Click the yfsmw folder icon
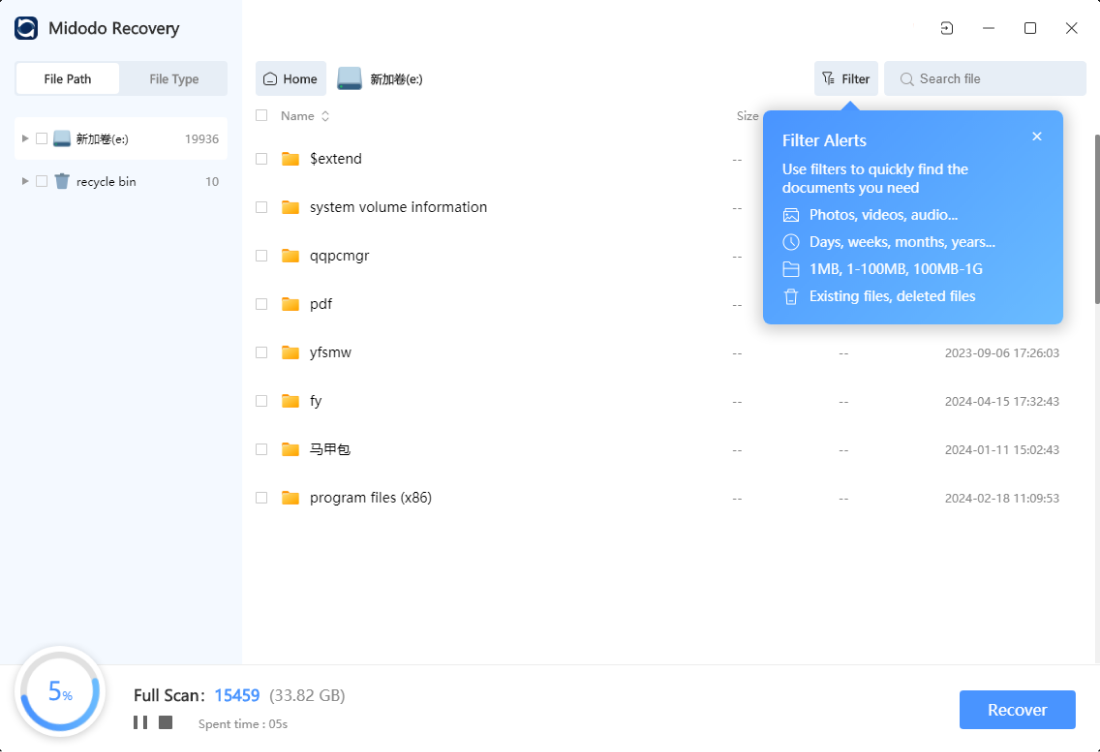 pos(290,353)
